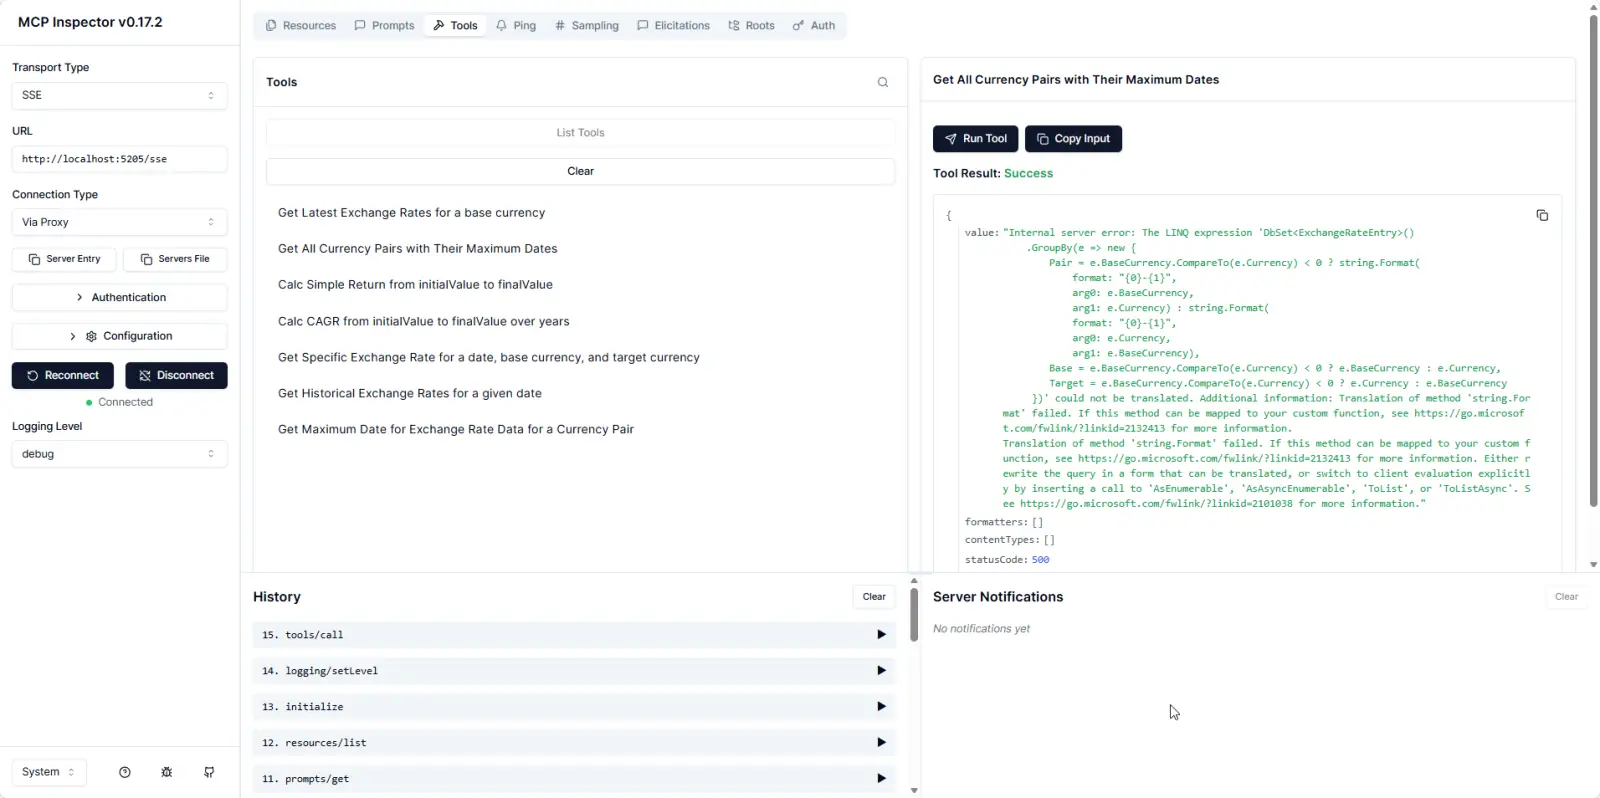Change the Logging Level debug dropdown
This screenshot has width=1600, height=798.
pos(119,454)
